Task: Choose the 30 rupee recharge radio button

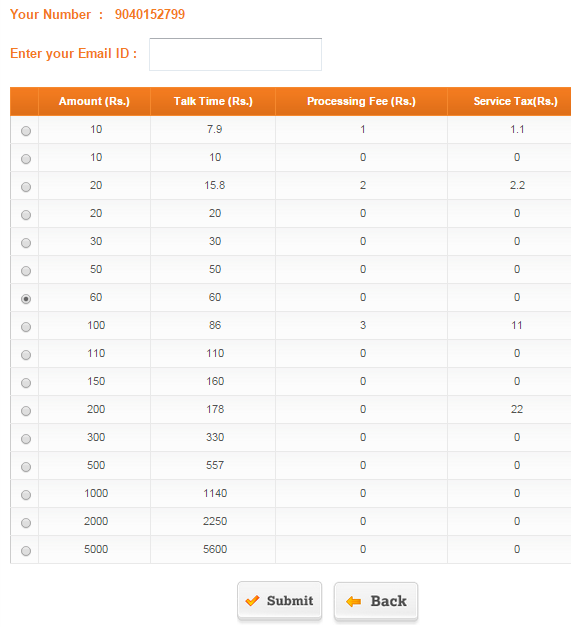Action: [26, 243]
